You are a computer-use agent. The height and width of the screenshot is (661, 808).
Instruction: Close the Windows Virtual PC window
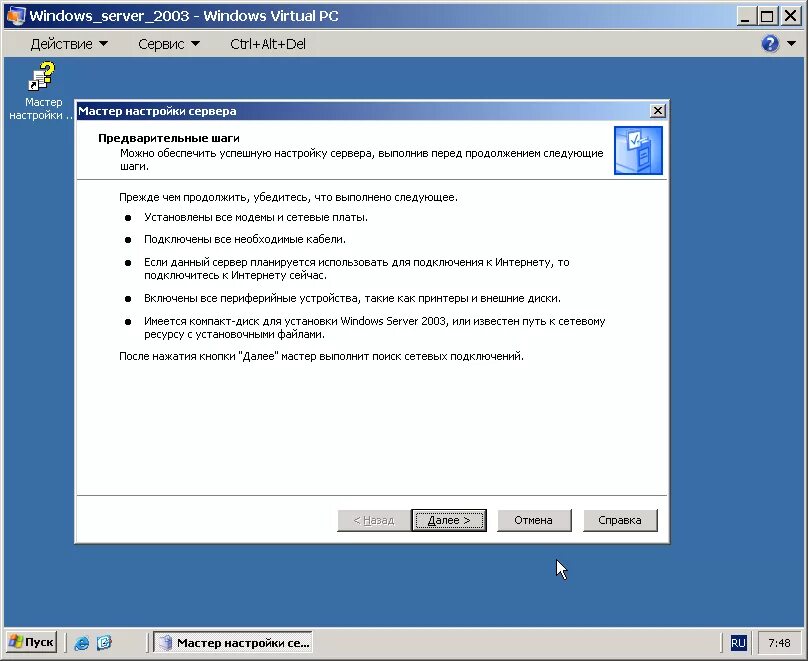790,16
